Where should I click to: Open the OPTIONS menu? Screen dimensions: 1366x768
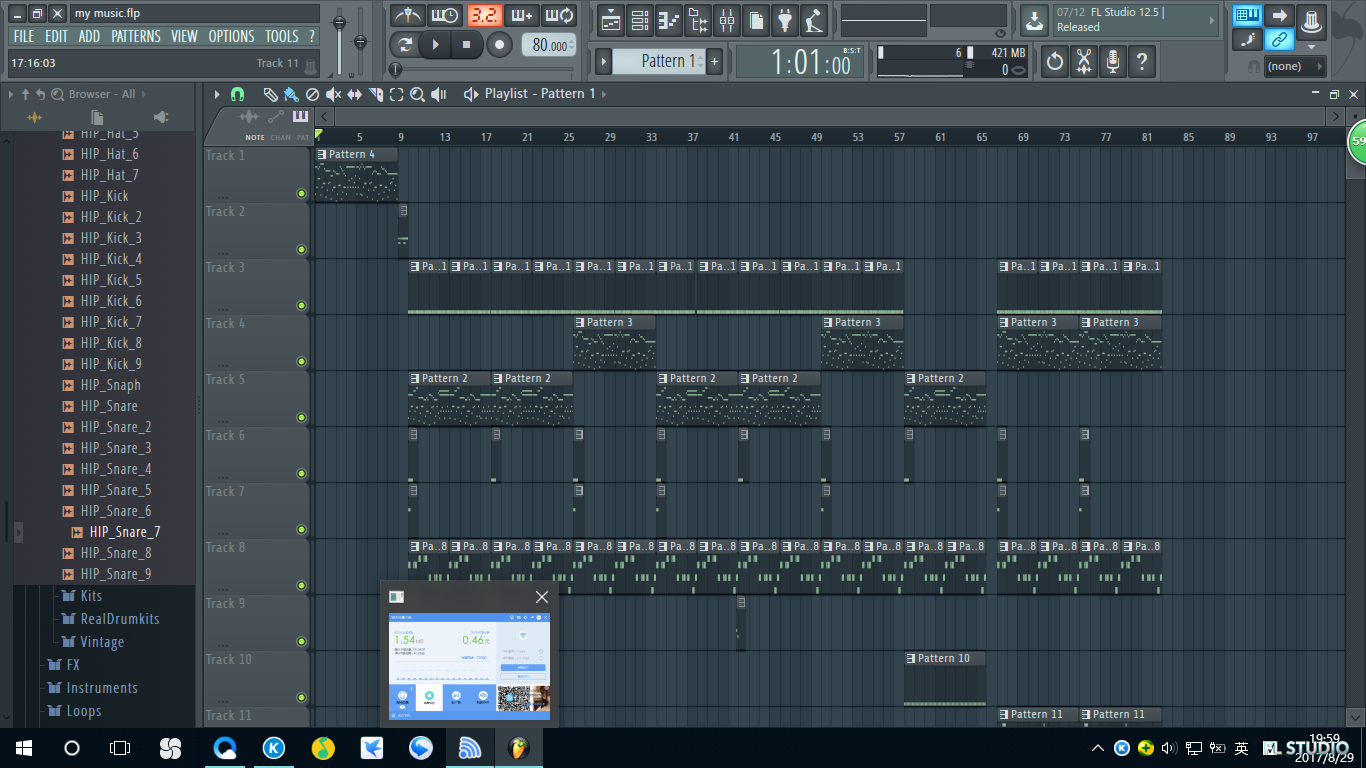(x=231, y=36)
